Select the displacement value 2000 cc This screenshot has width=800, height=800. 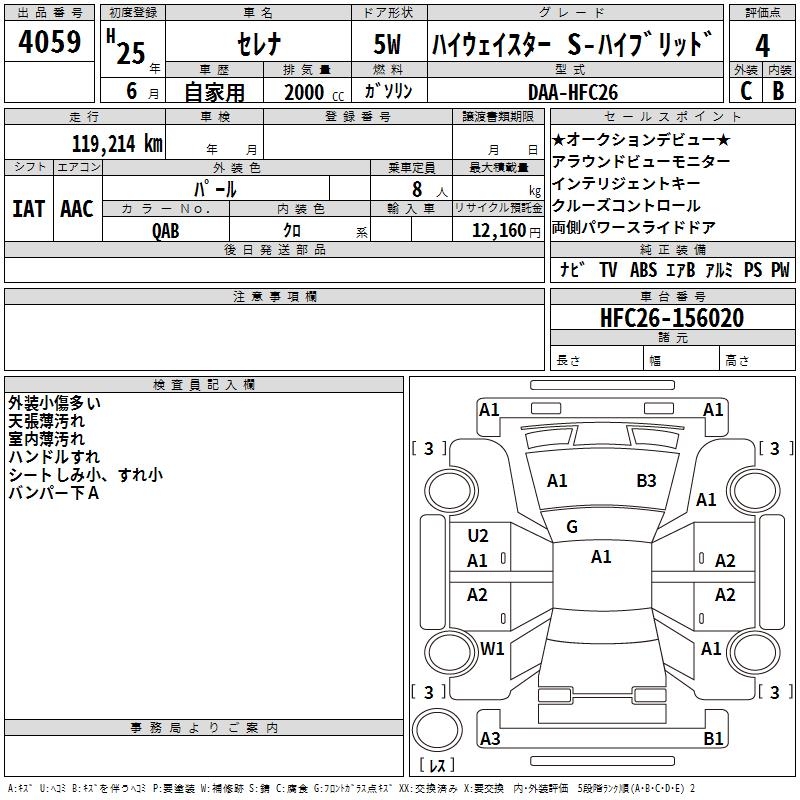pos(314,93)
